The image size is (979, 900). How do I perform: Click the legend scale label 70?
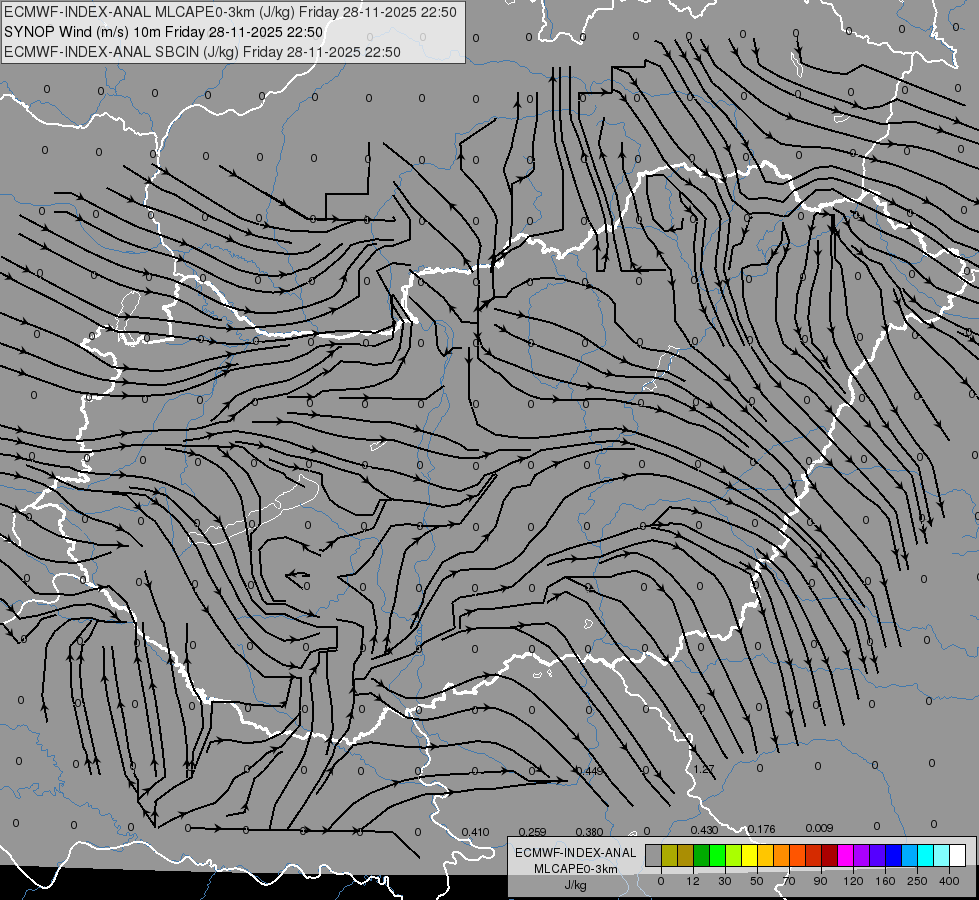pos(789,881)
